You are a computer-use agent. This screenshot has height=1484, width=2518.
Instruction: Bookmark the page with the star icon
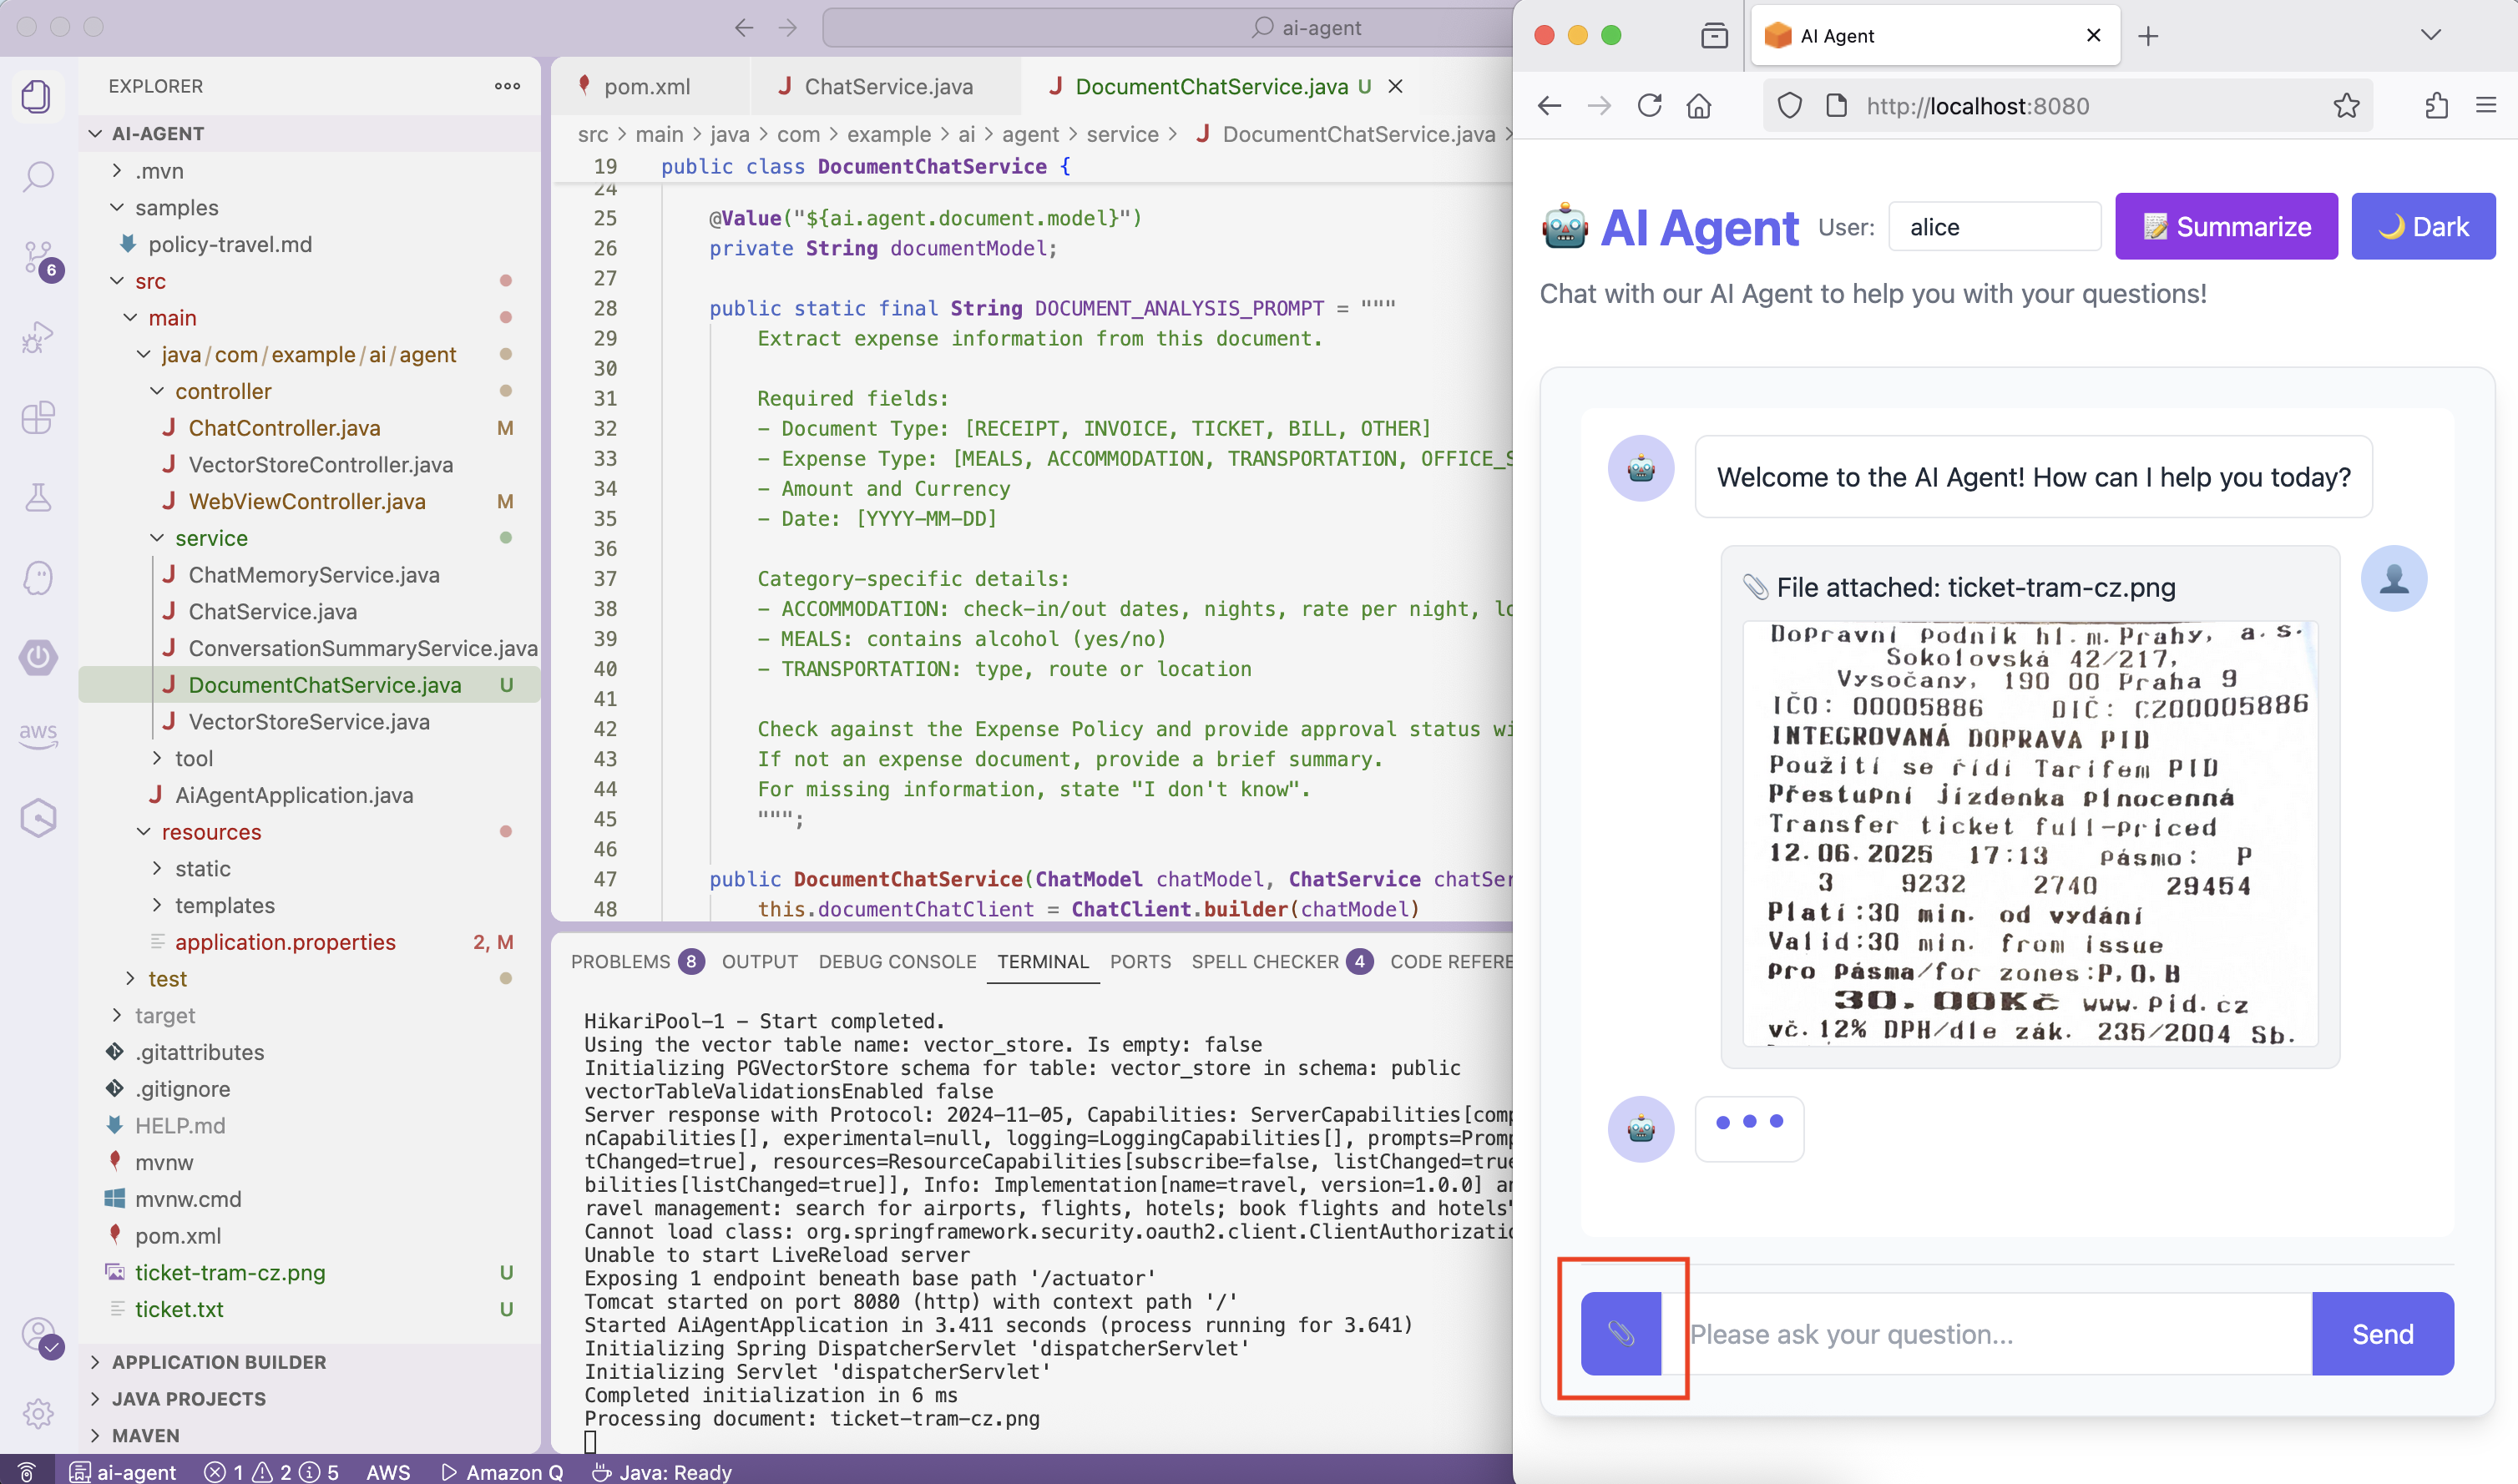[x=2346, y=106]
